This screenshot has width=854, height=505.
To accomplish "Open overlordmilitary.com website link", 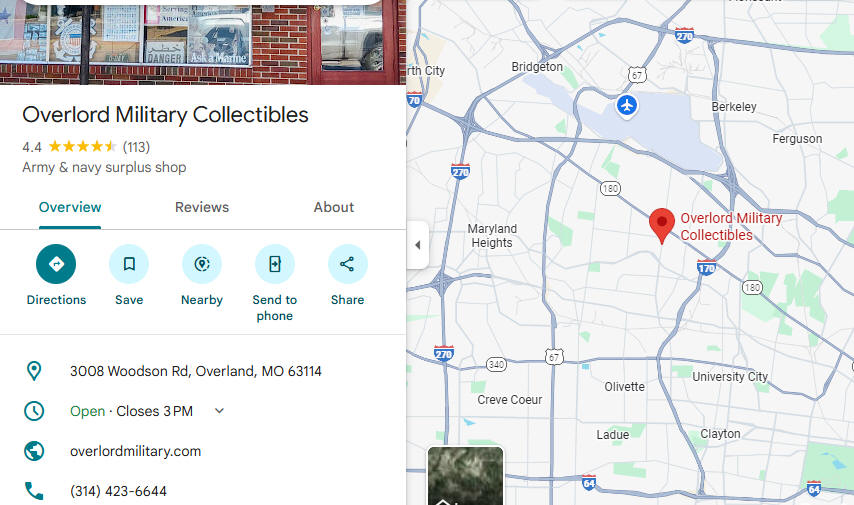I will 136,451.
